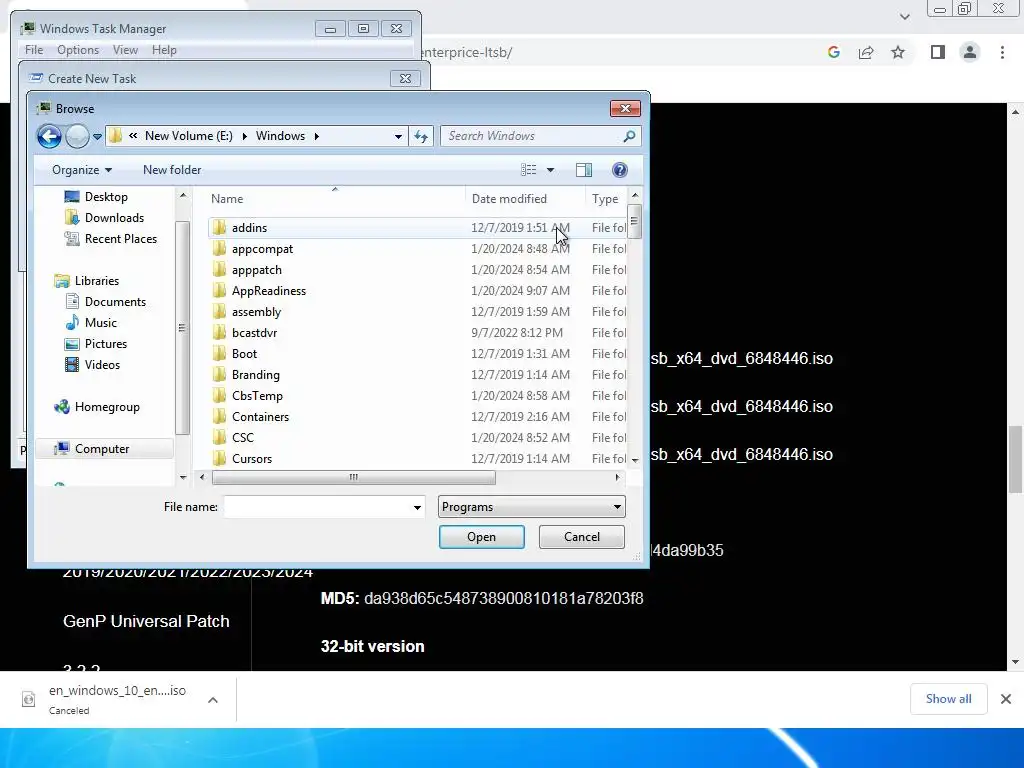This screenshot has height=768, width=1024.
Task: Click Chrome share page icon
Action: click(866, 52)
